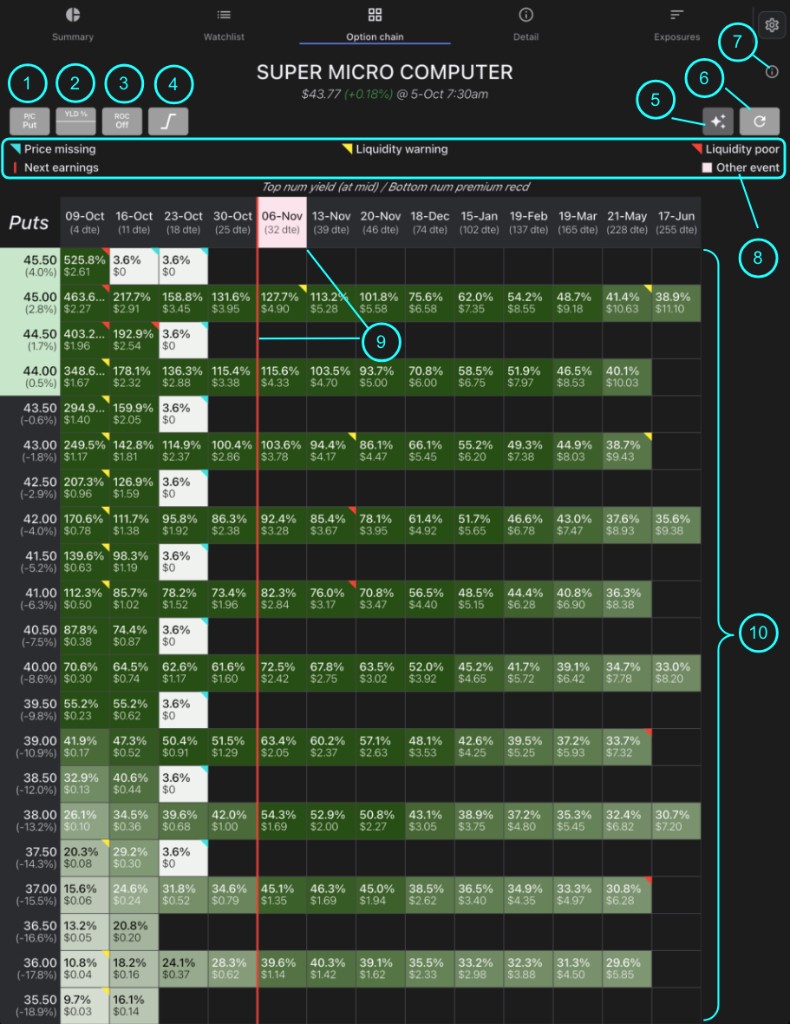Select the 20-Nov expiry column header

381,222
